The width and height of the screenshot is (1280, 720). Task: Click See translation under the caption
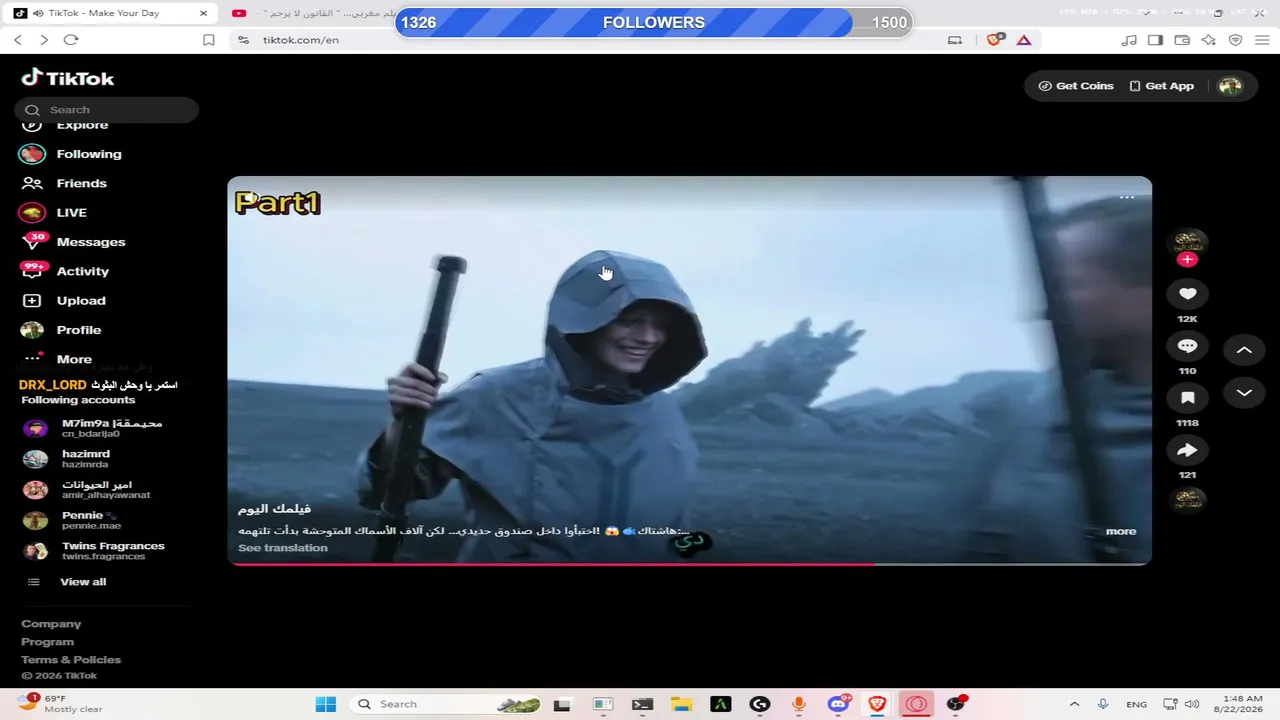pos(282,548)
